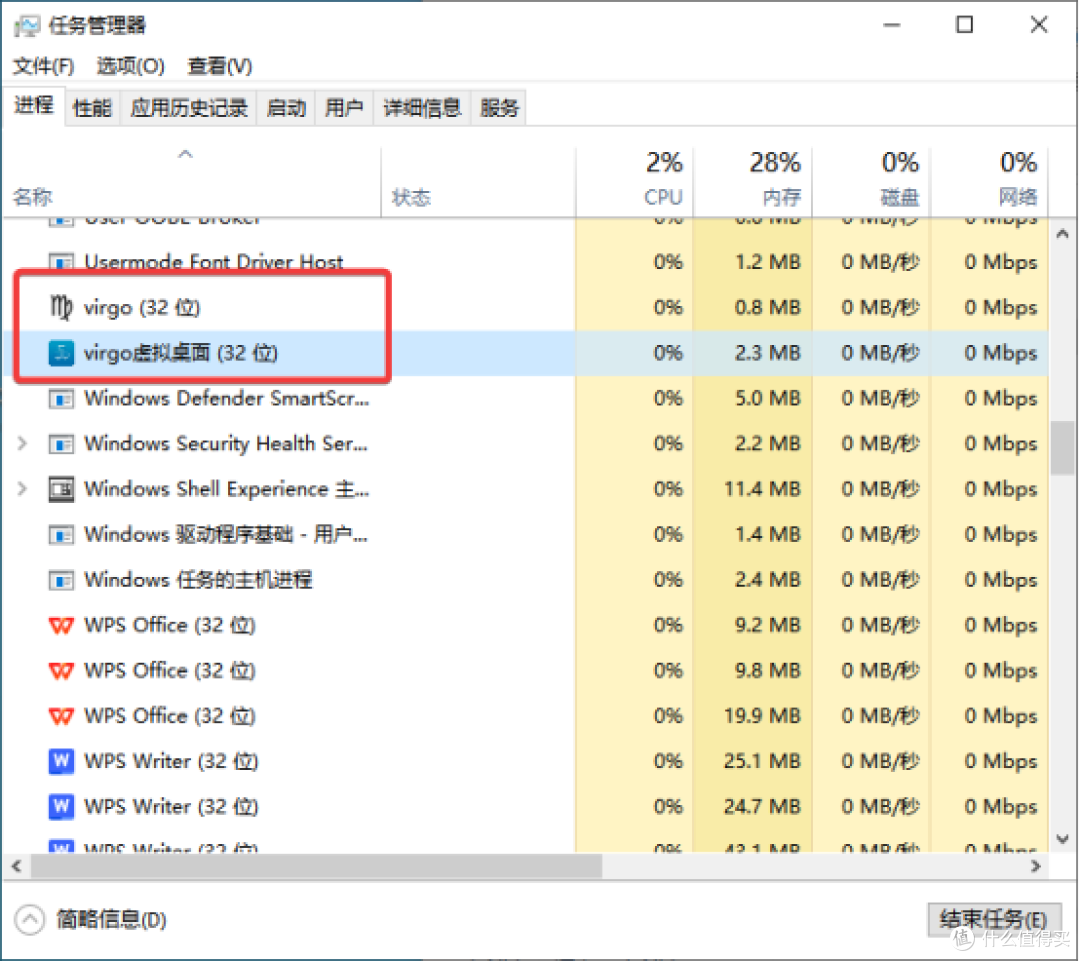Collapse to brief info with 简略信息 arrow
The image size is (1080, 961).
pyautogui.click(x=29, y=920)
